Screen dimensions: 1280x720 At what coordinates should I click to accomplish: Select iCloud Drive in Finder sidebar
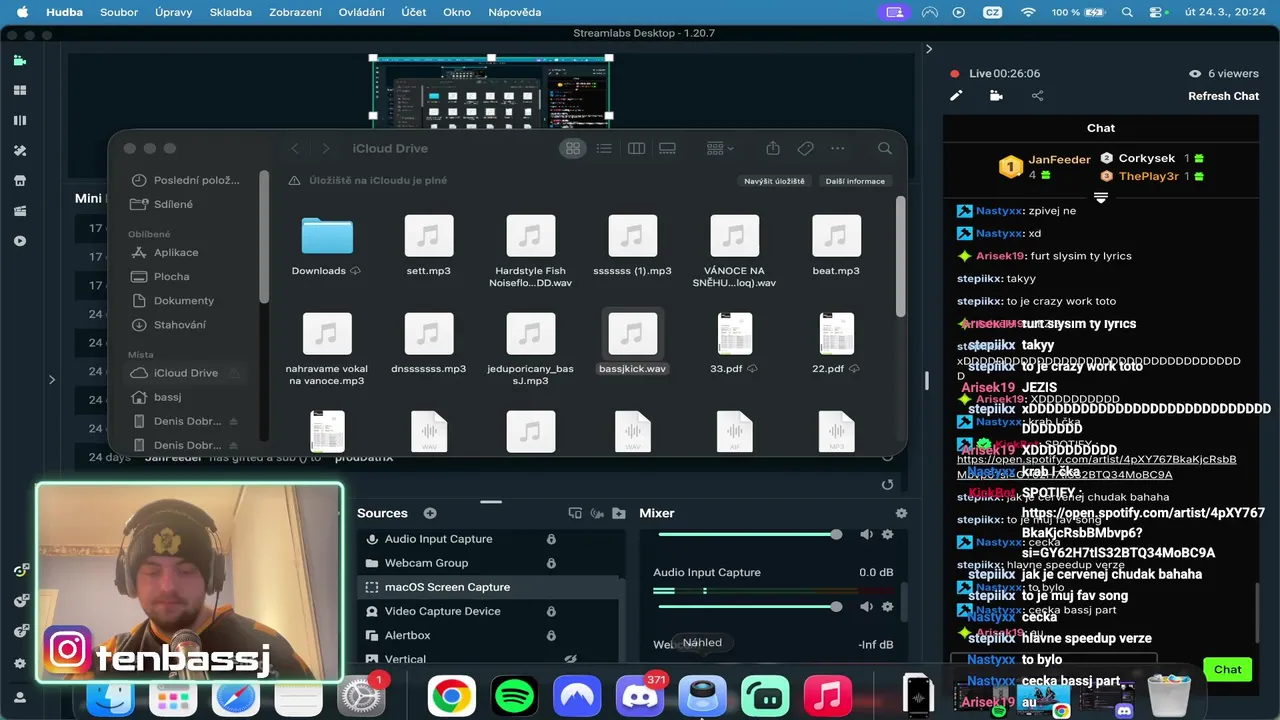point(187,373)
